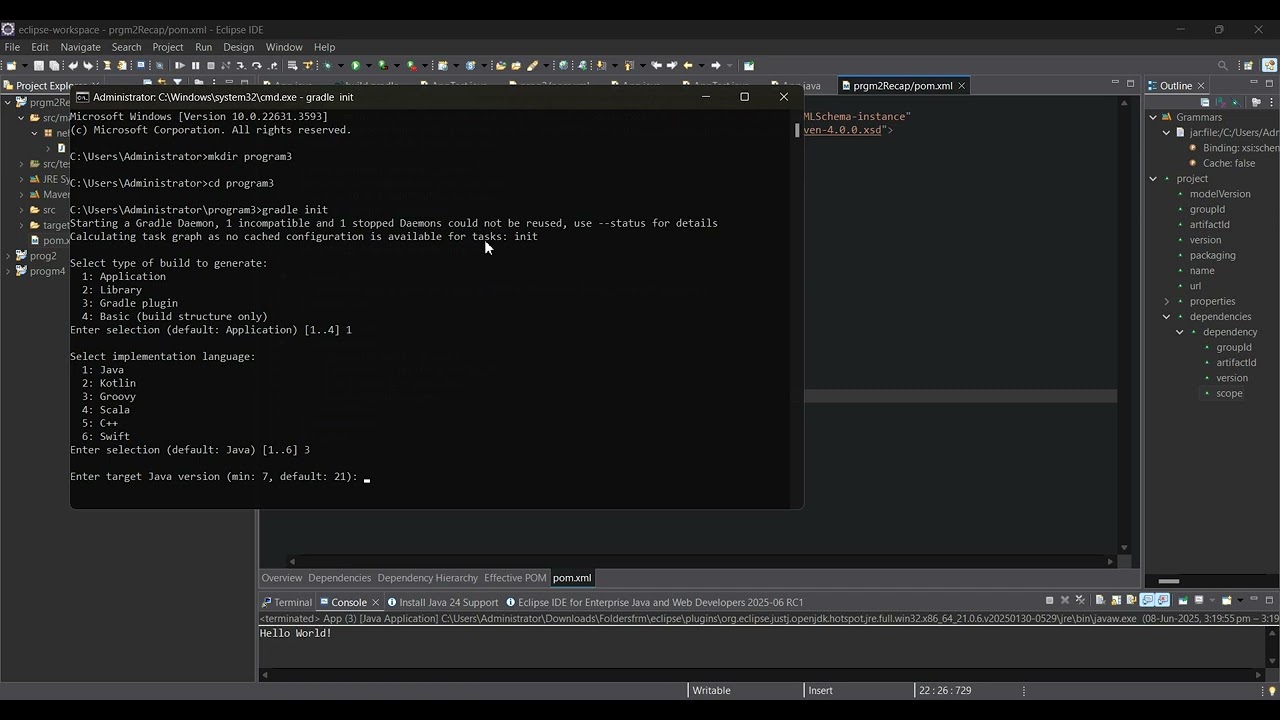
Task: Click the Remove Launch X icon in Console
Action: point(1065,600)
